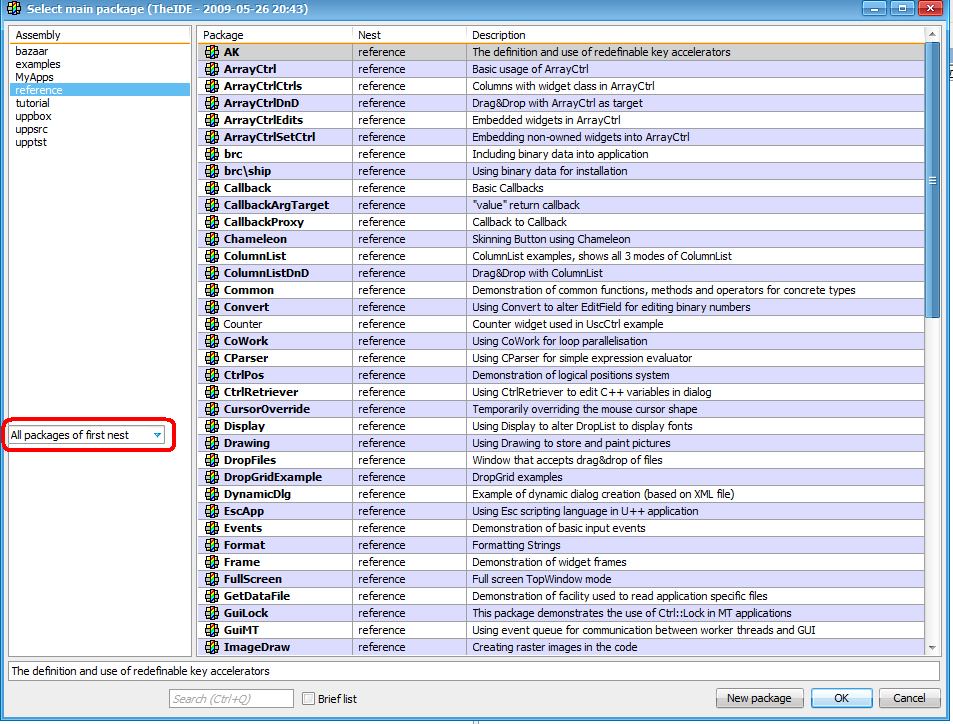This screenshot has height=724, width=953.
Task: Click the scroll down arrow of package list
Action: [933, 648]
